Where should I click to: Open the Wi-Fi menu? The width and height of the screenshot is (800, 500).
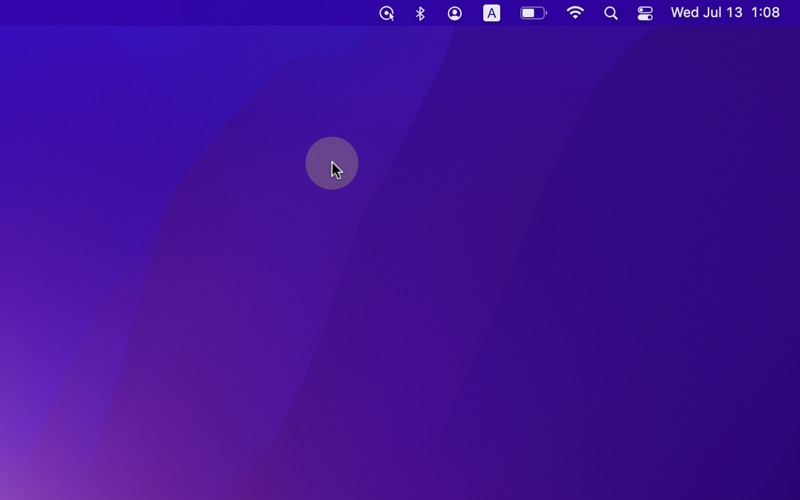click(x=575, y=13)
